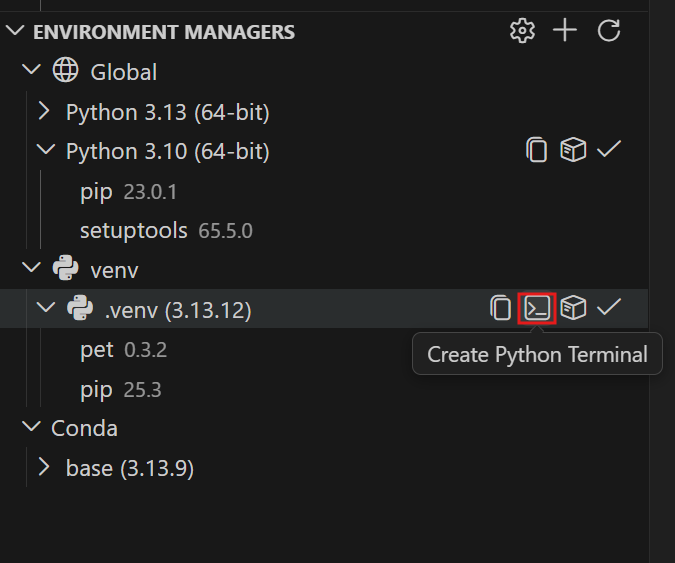This screenshot has width=675, height=563.
Task: Collapse the Global group chevron
Action: coord(31,71)
